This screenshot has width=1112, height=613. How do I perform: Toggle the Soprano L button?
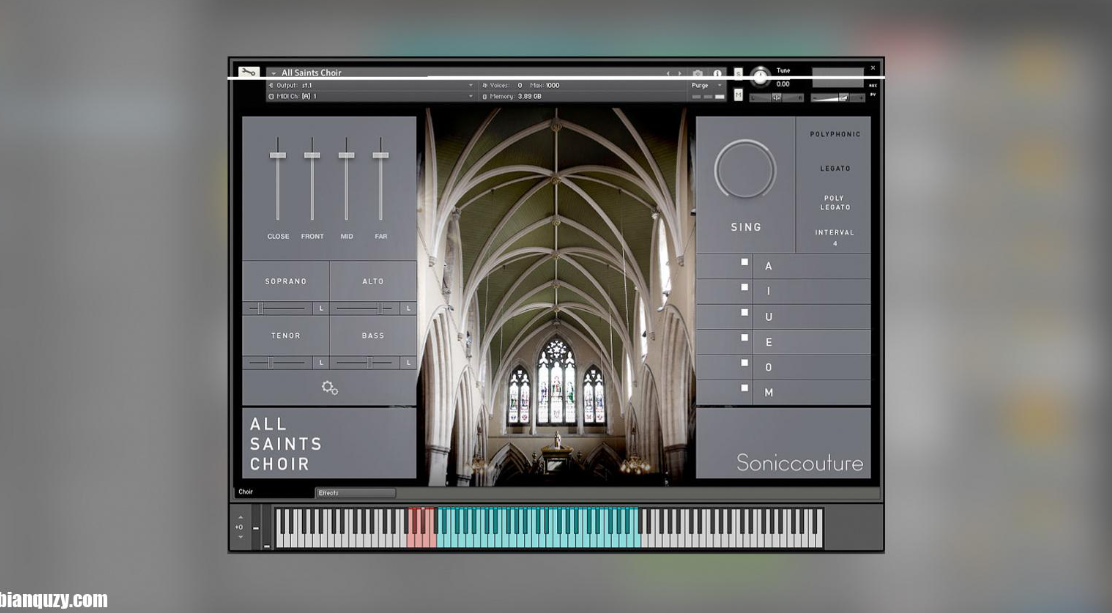(321, 308)
